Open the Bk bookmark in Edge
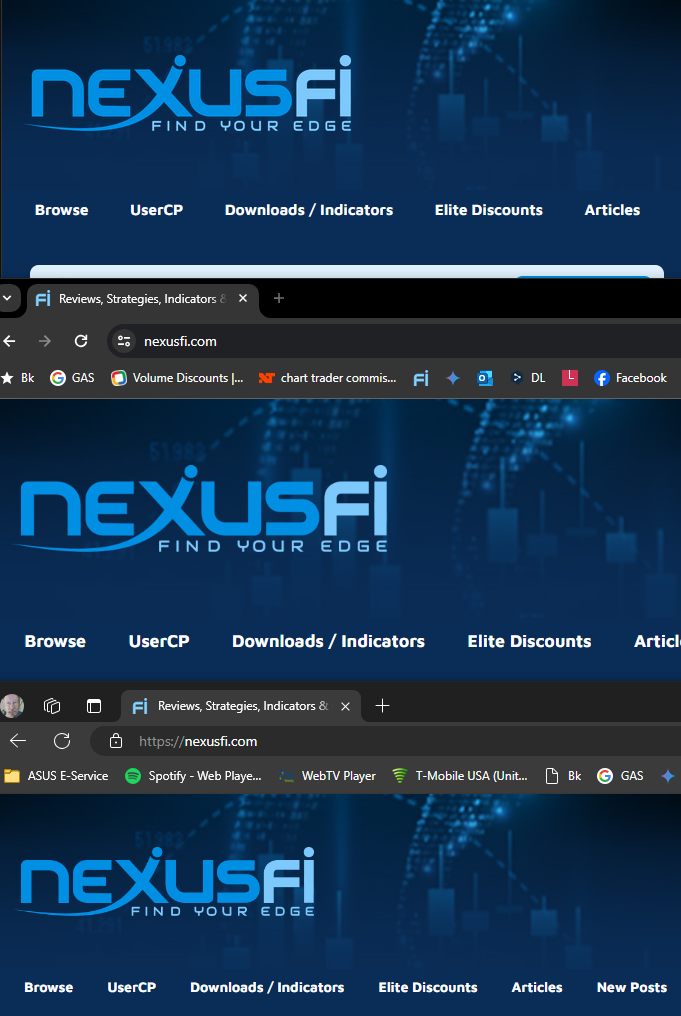 (563, 776)
